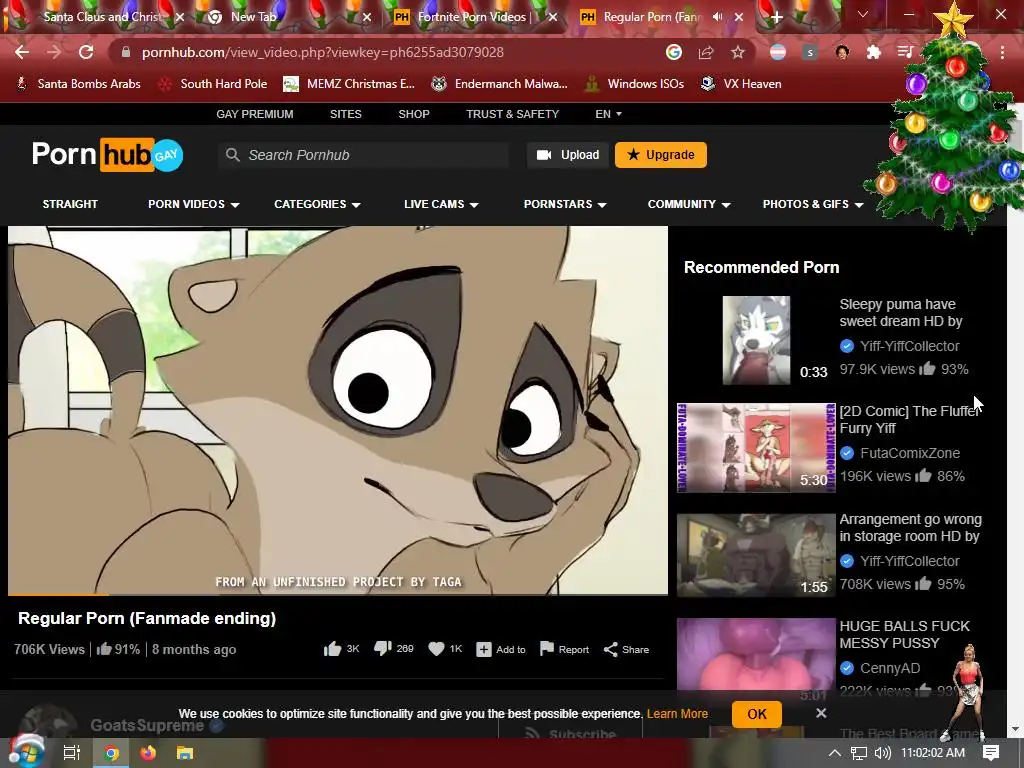Open the Extensions puzzle piece menu
1024x768 pixels.
[x=874, y=52]
